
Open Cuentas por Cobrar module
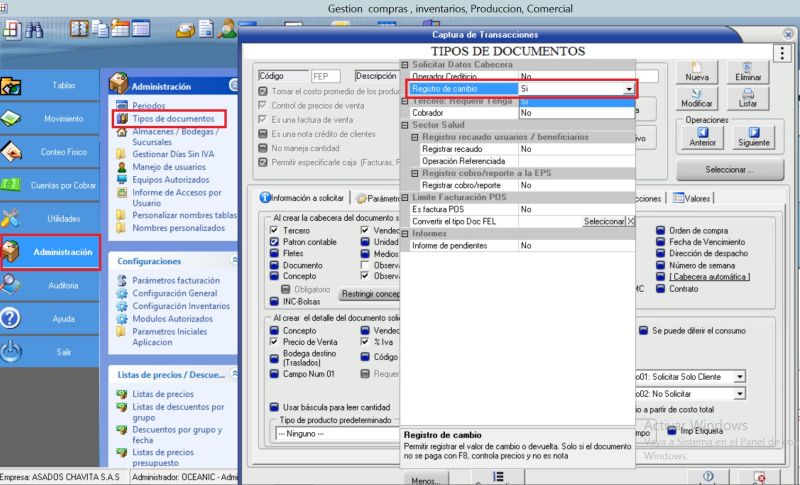pyautogui.click(x=50, y=185)
